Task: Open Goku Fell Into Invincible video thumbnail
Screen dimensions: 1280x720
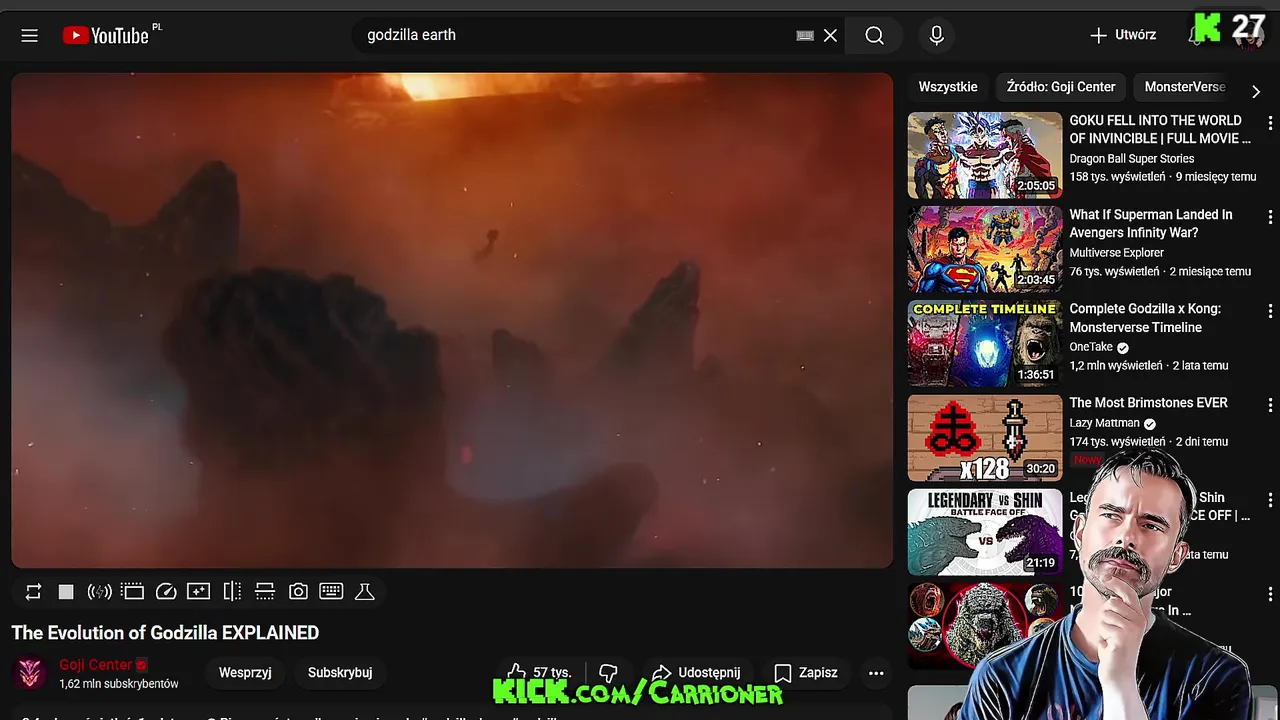Action: 985,155
